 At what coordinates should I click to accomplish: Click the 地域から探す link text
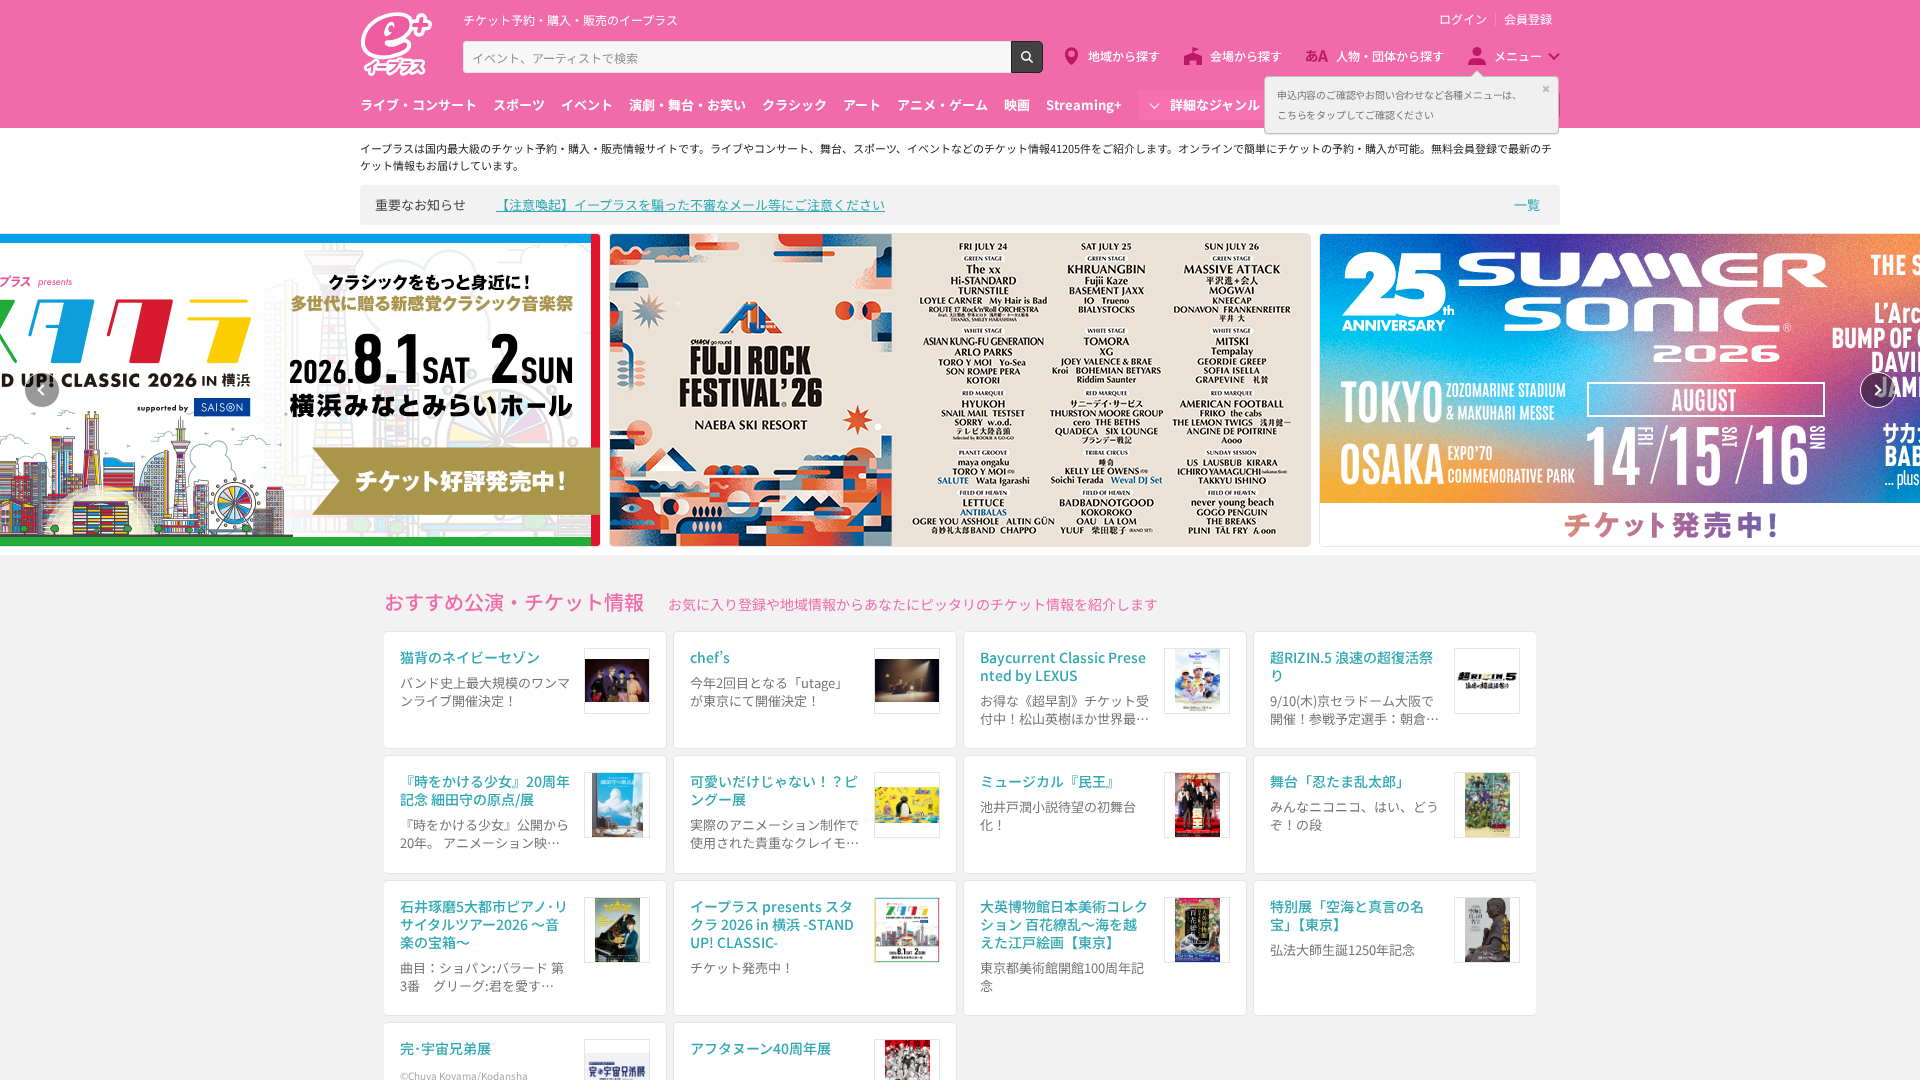coord(1123,57)
